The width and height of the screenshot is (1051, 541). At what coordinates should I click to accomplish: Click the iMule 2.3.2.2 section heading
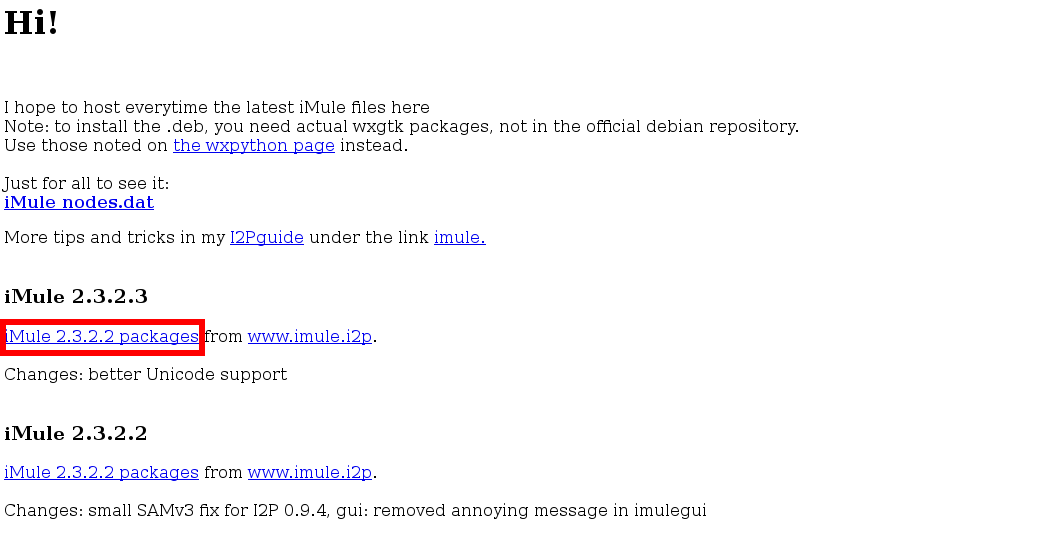coord(76,434)
